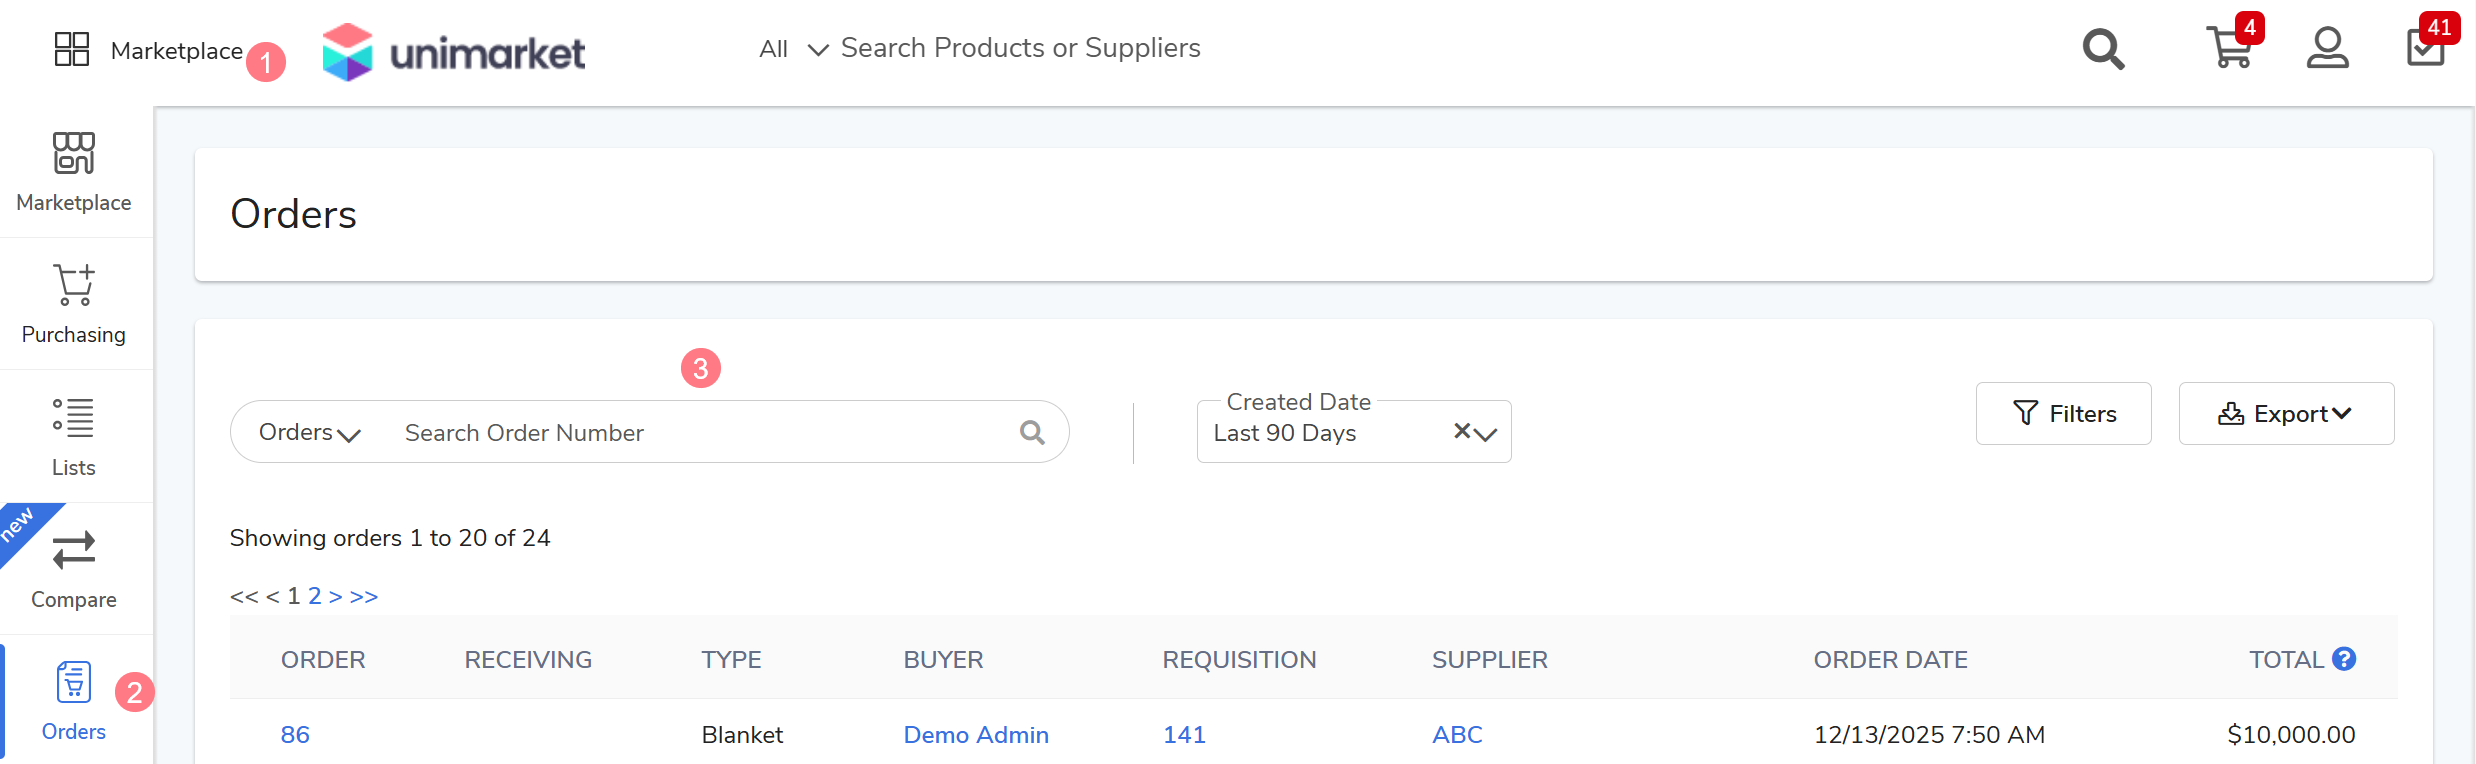Go to Purchasing in the sidebar
This screenshot has width=2476, height=764.
(74, 304)
